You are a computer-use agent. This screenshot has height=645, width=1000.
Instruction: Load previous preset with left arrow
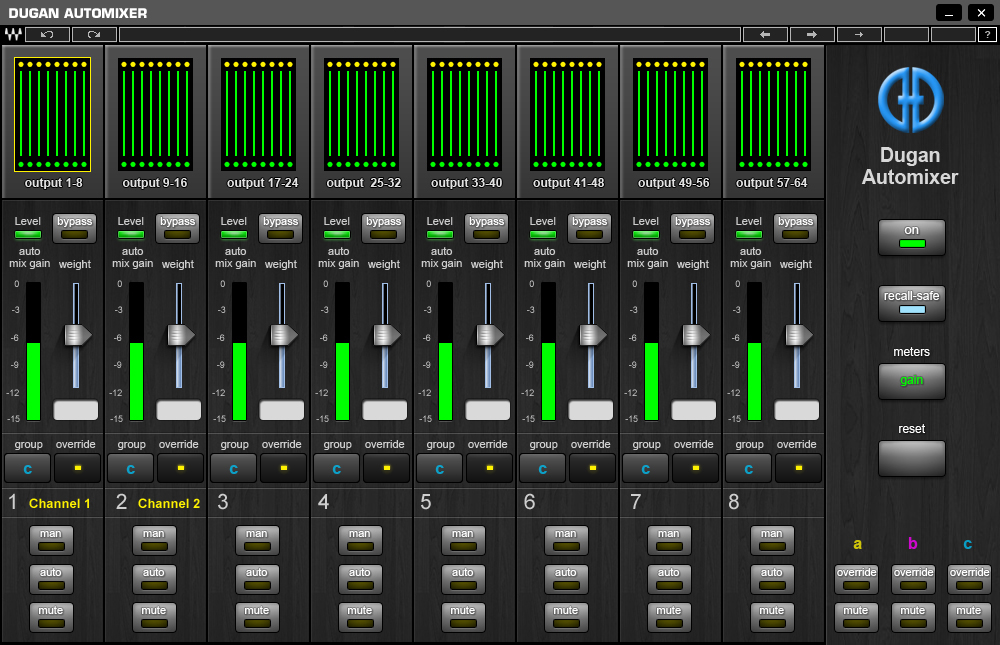click(765, 34)
